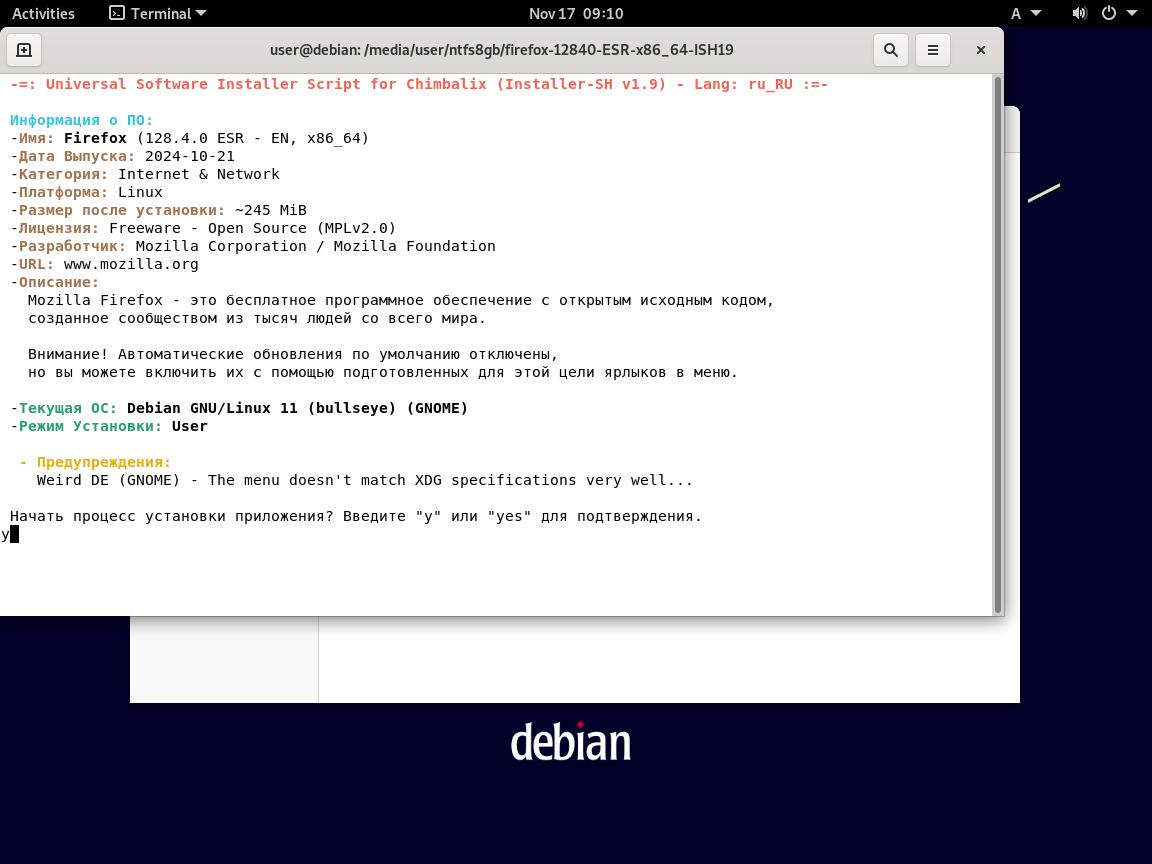Click the ~245 MiB size value
Image resolution: width=1152 pixels, height=864 pixels.
click(x=270, y=210)
